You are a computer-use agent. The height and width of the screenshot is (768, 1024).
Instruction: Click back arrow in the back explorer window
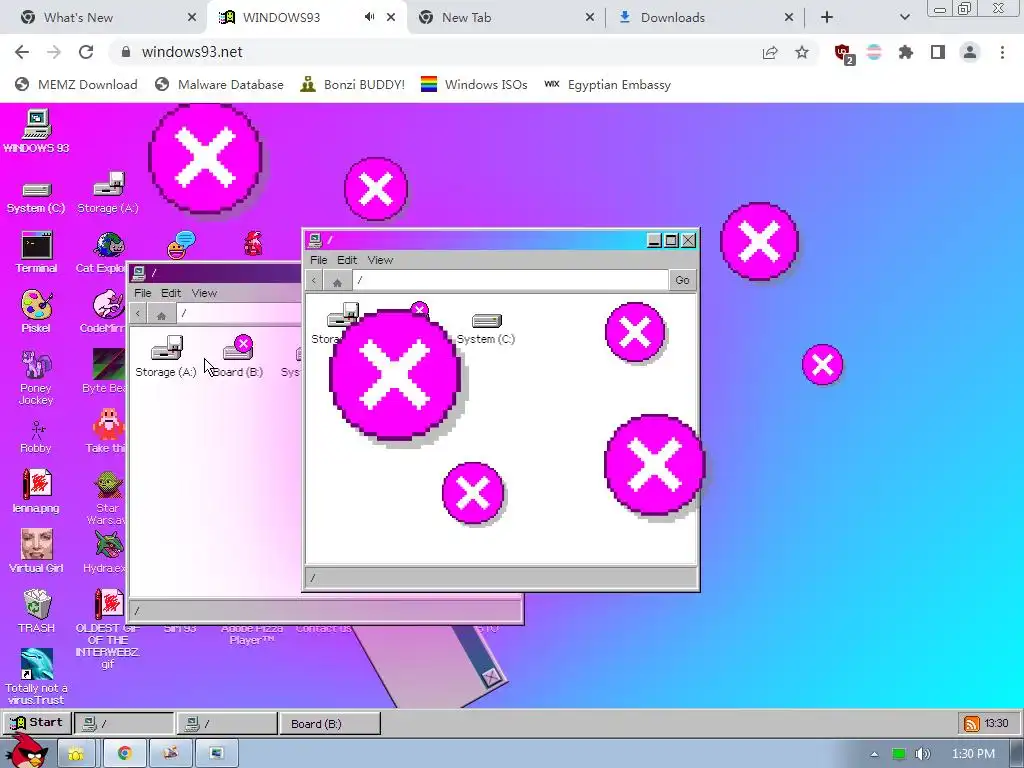[x=138, y=314]
